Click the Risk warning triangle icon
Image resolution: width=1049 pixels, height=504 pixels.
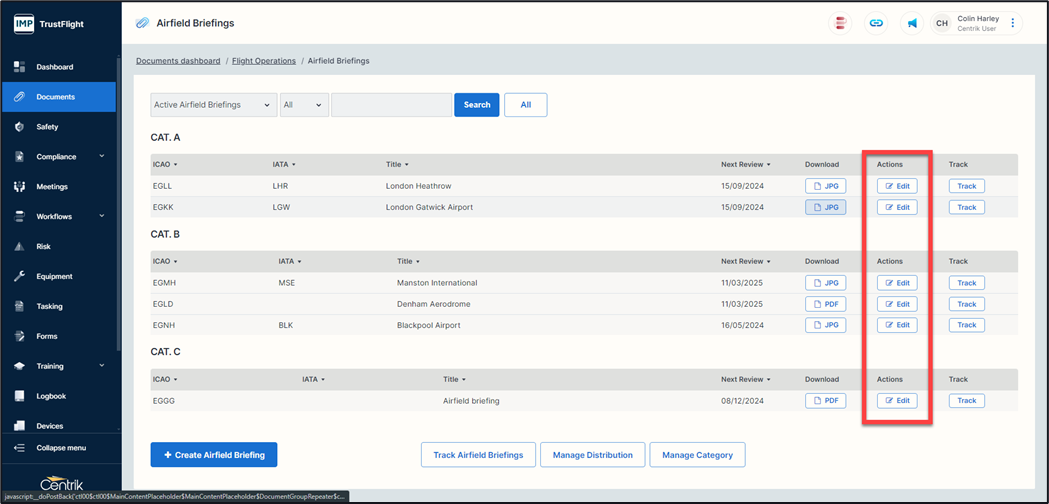click(19, 246)
